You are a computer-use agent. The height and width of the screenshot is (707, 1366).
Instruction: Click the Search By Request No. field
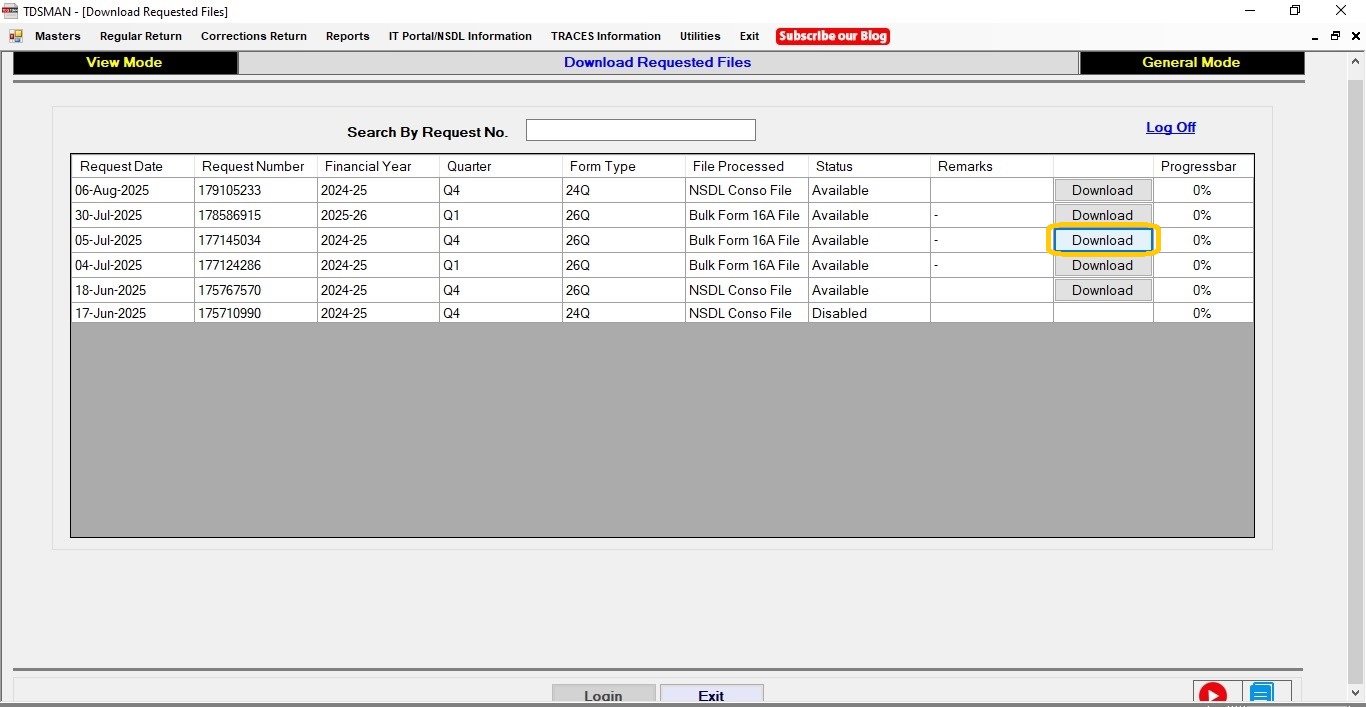(x=640, y=130)
